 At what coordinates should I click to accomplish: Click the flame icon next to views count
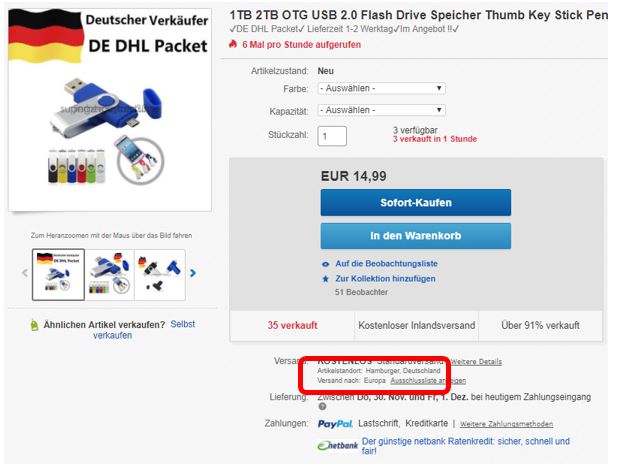(233, 44)
